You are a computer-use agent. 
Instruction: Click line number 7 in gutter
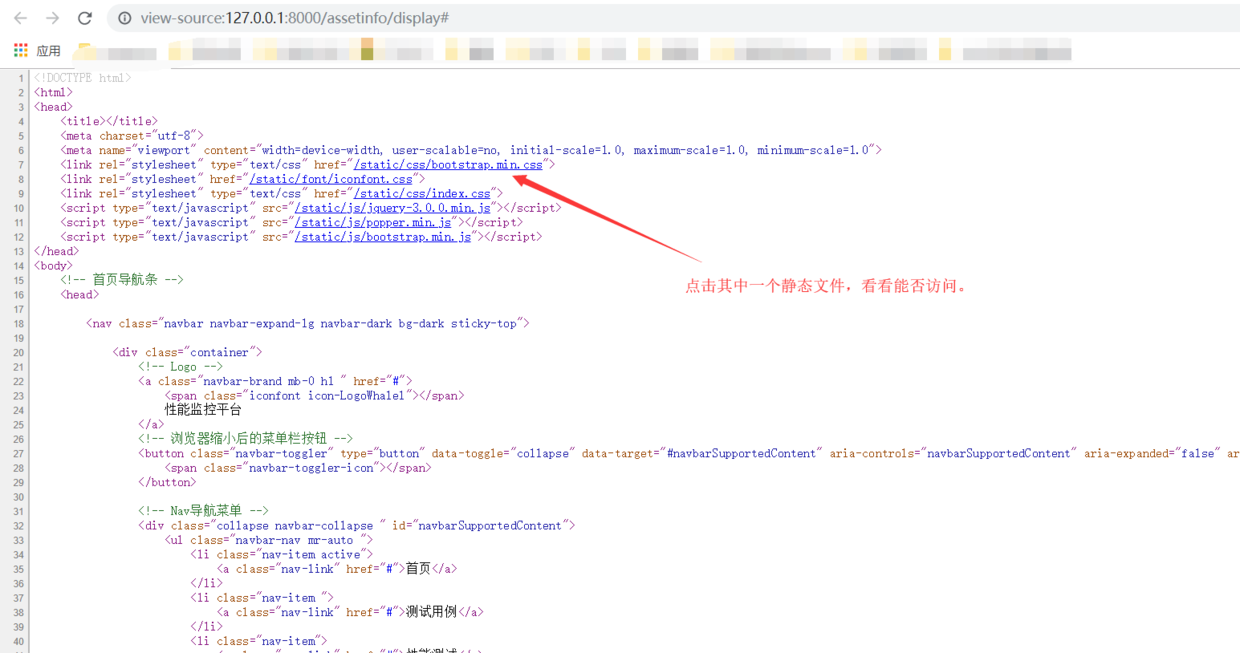pyautogui.click(x=20, y=164)
